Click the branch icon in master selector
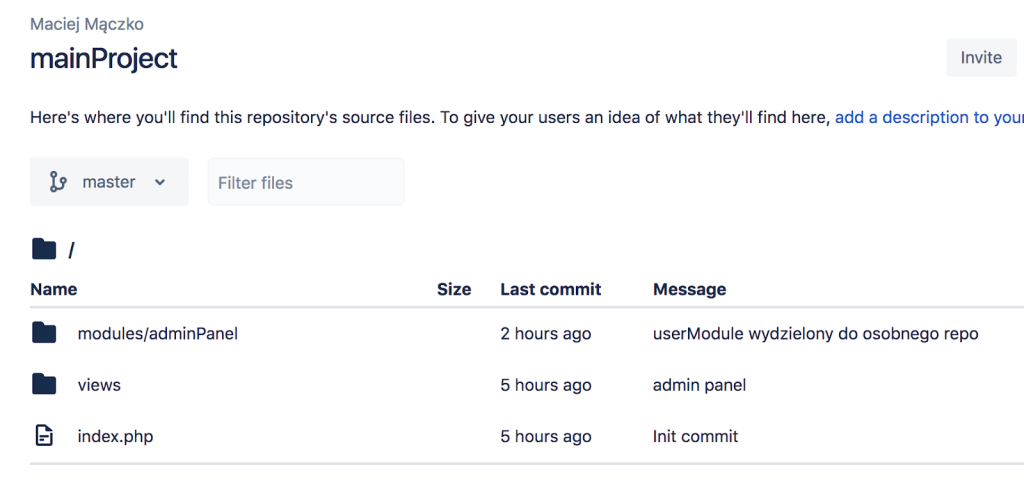 (x=58, y=182)
